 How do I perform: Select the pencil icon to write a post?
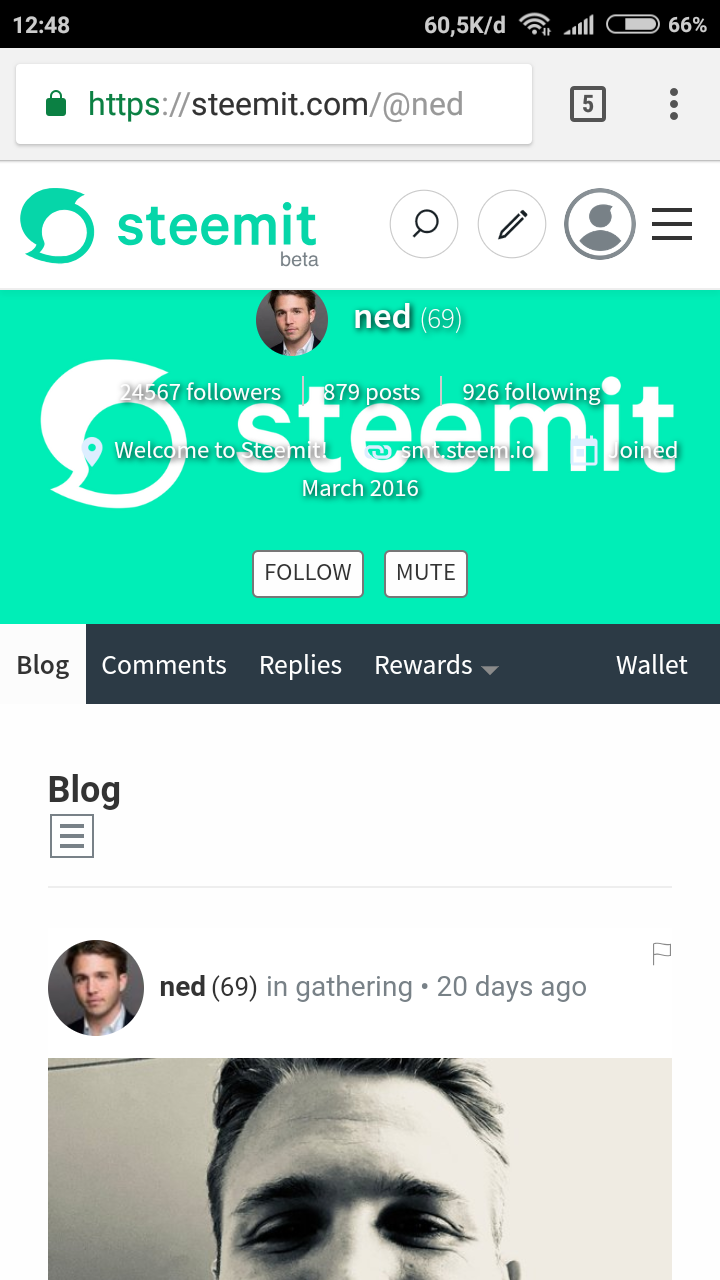pyautogui.click(x=512, y=224)
